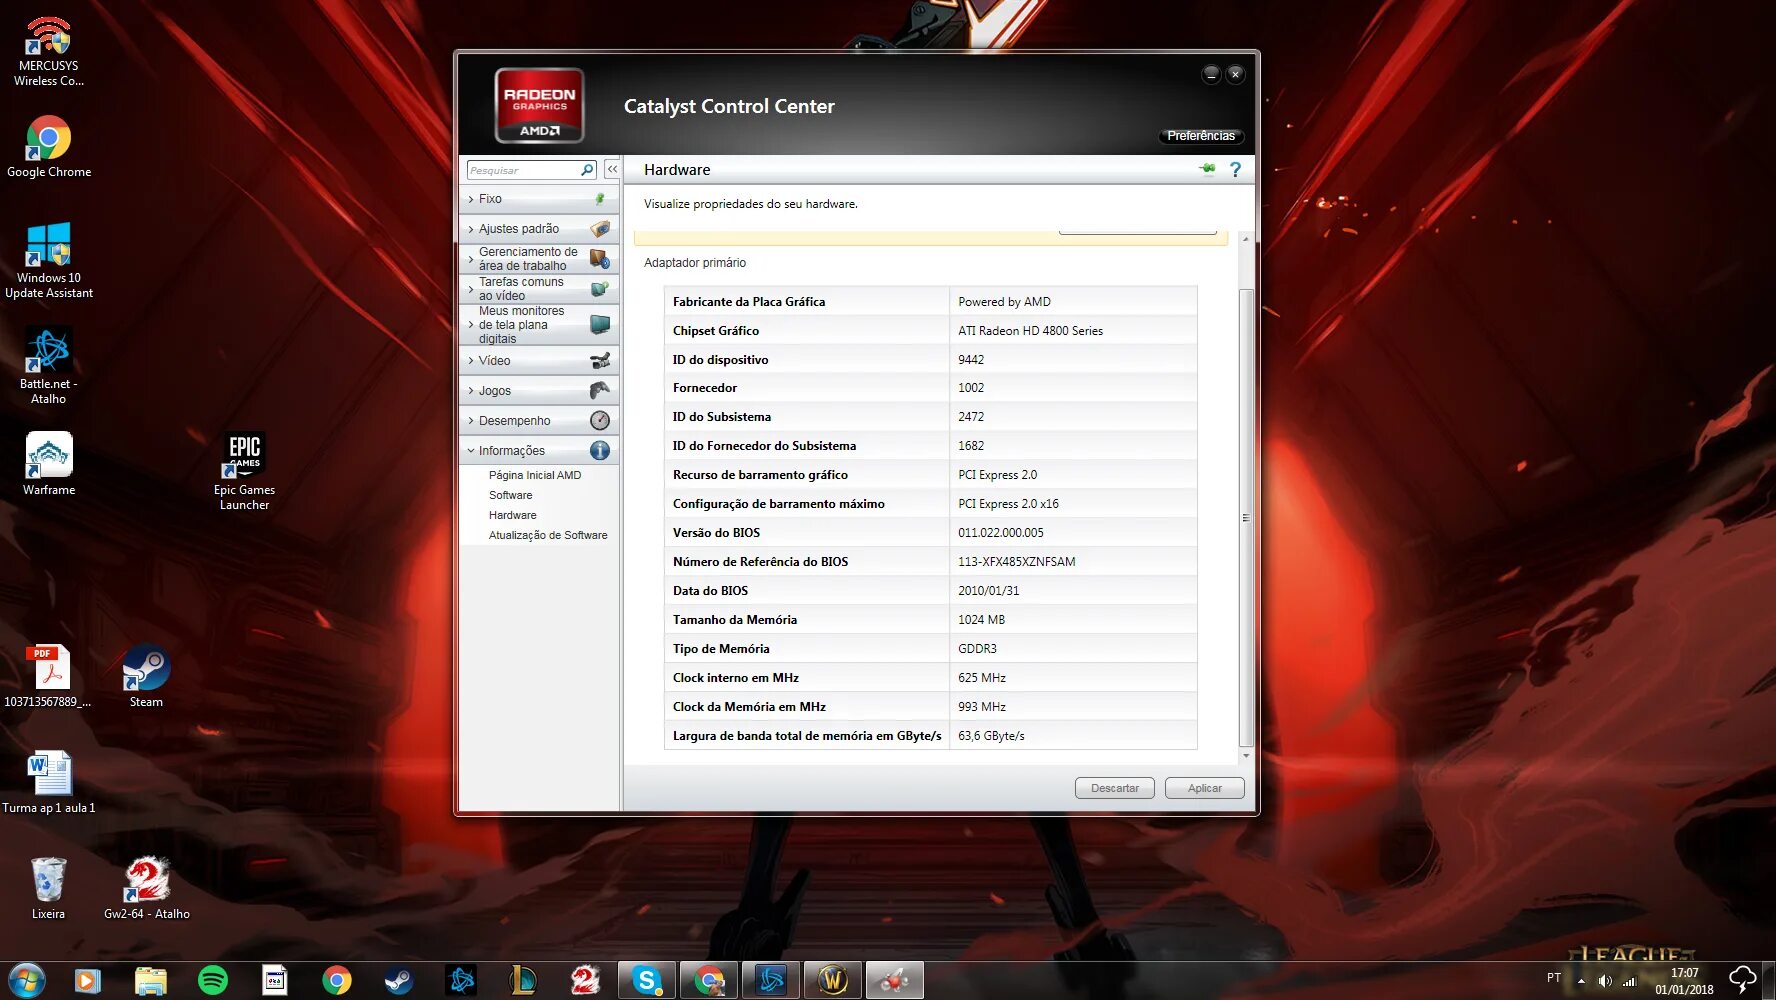Click the '1024 MB' memory size value
This screenshot has height=1000, width=1776.
coord(981,620)
